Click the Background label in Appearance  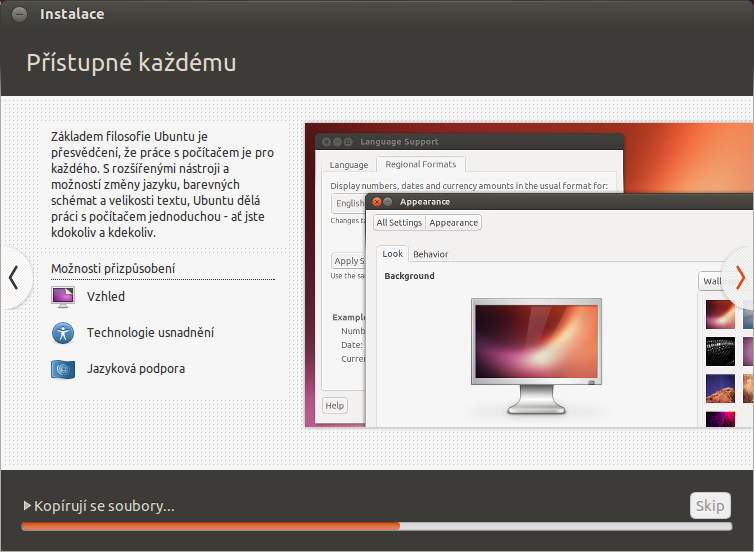(409, 276)
